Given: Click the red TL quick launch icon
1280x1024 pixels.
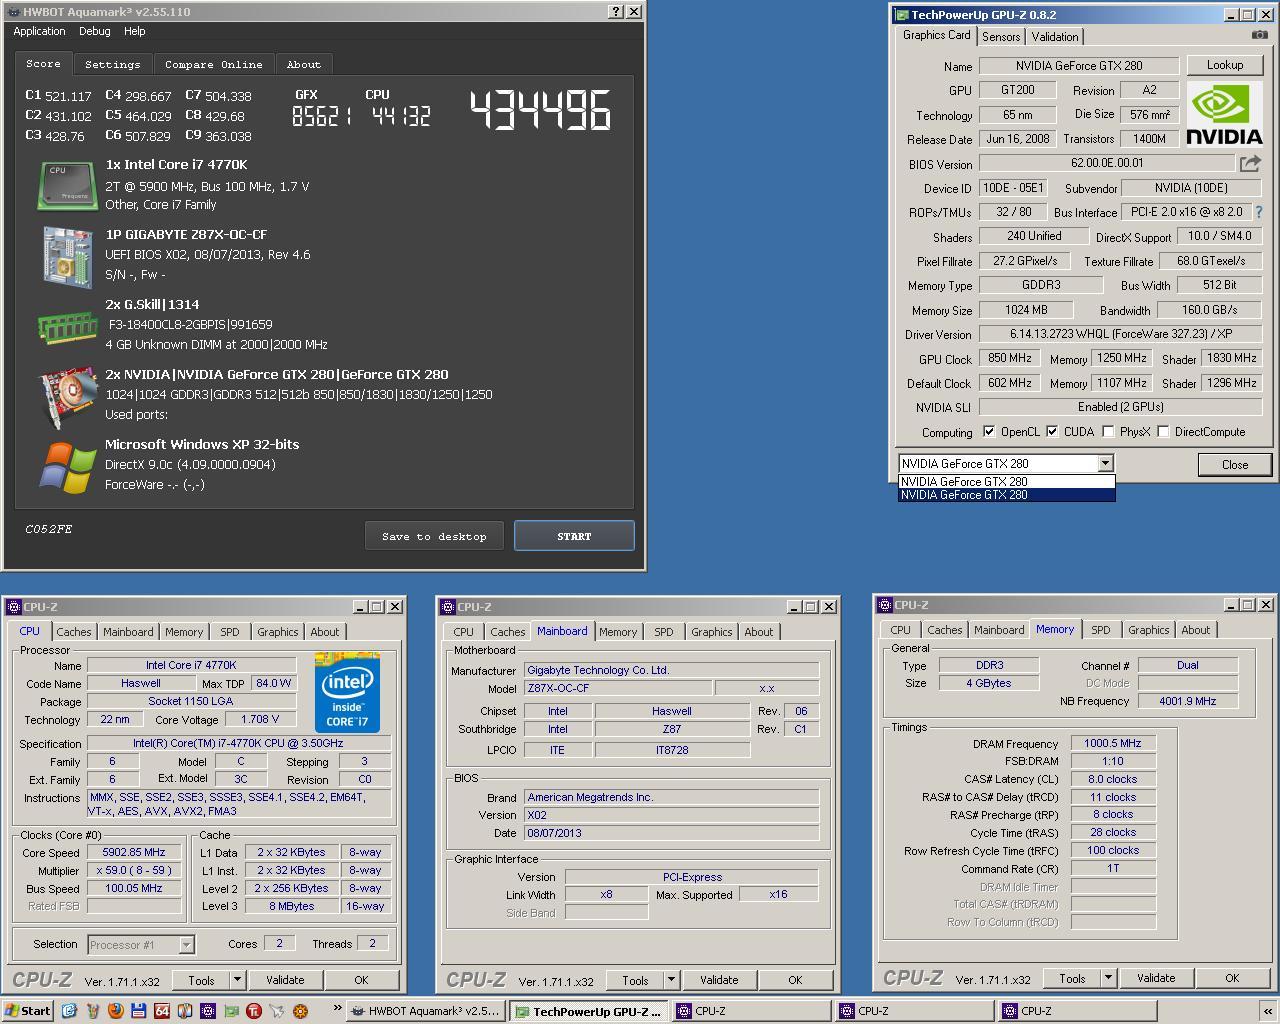Looking at the screenshot, I should click(x=254, y=1011).
